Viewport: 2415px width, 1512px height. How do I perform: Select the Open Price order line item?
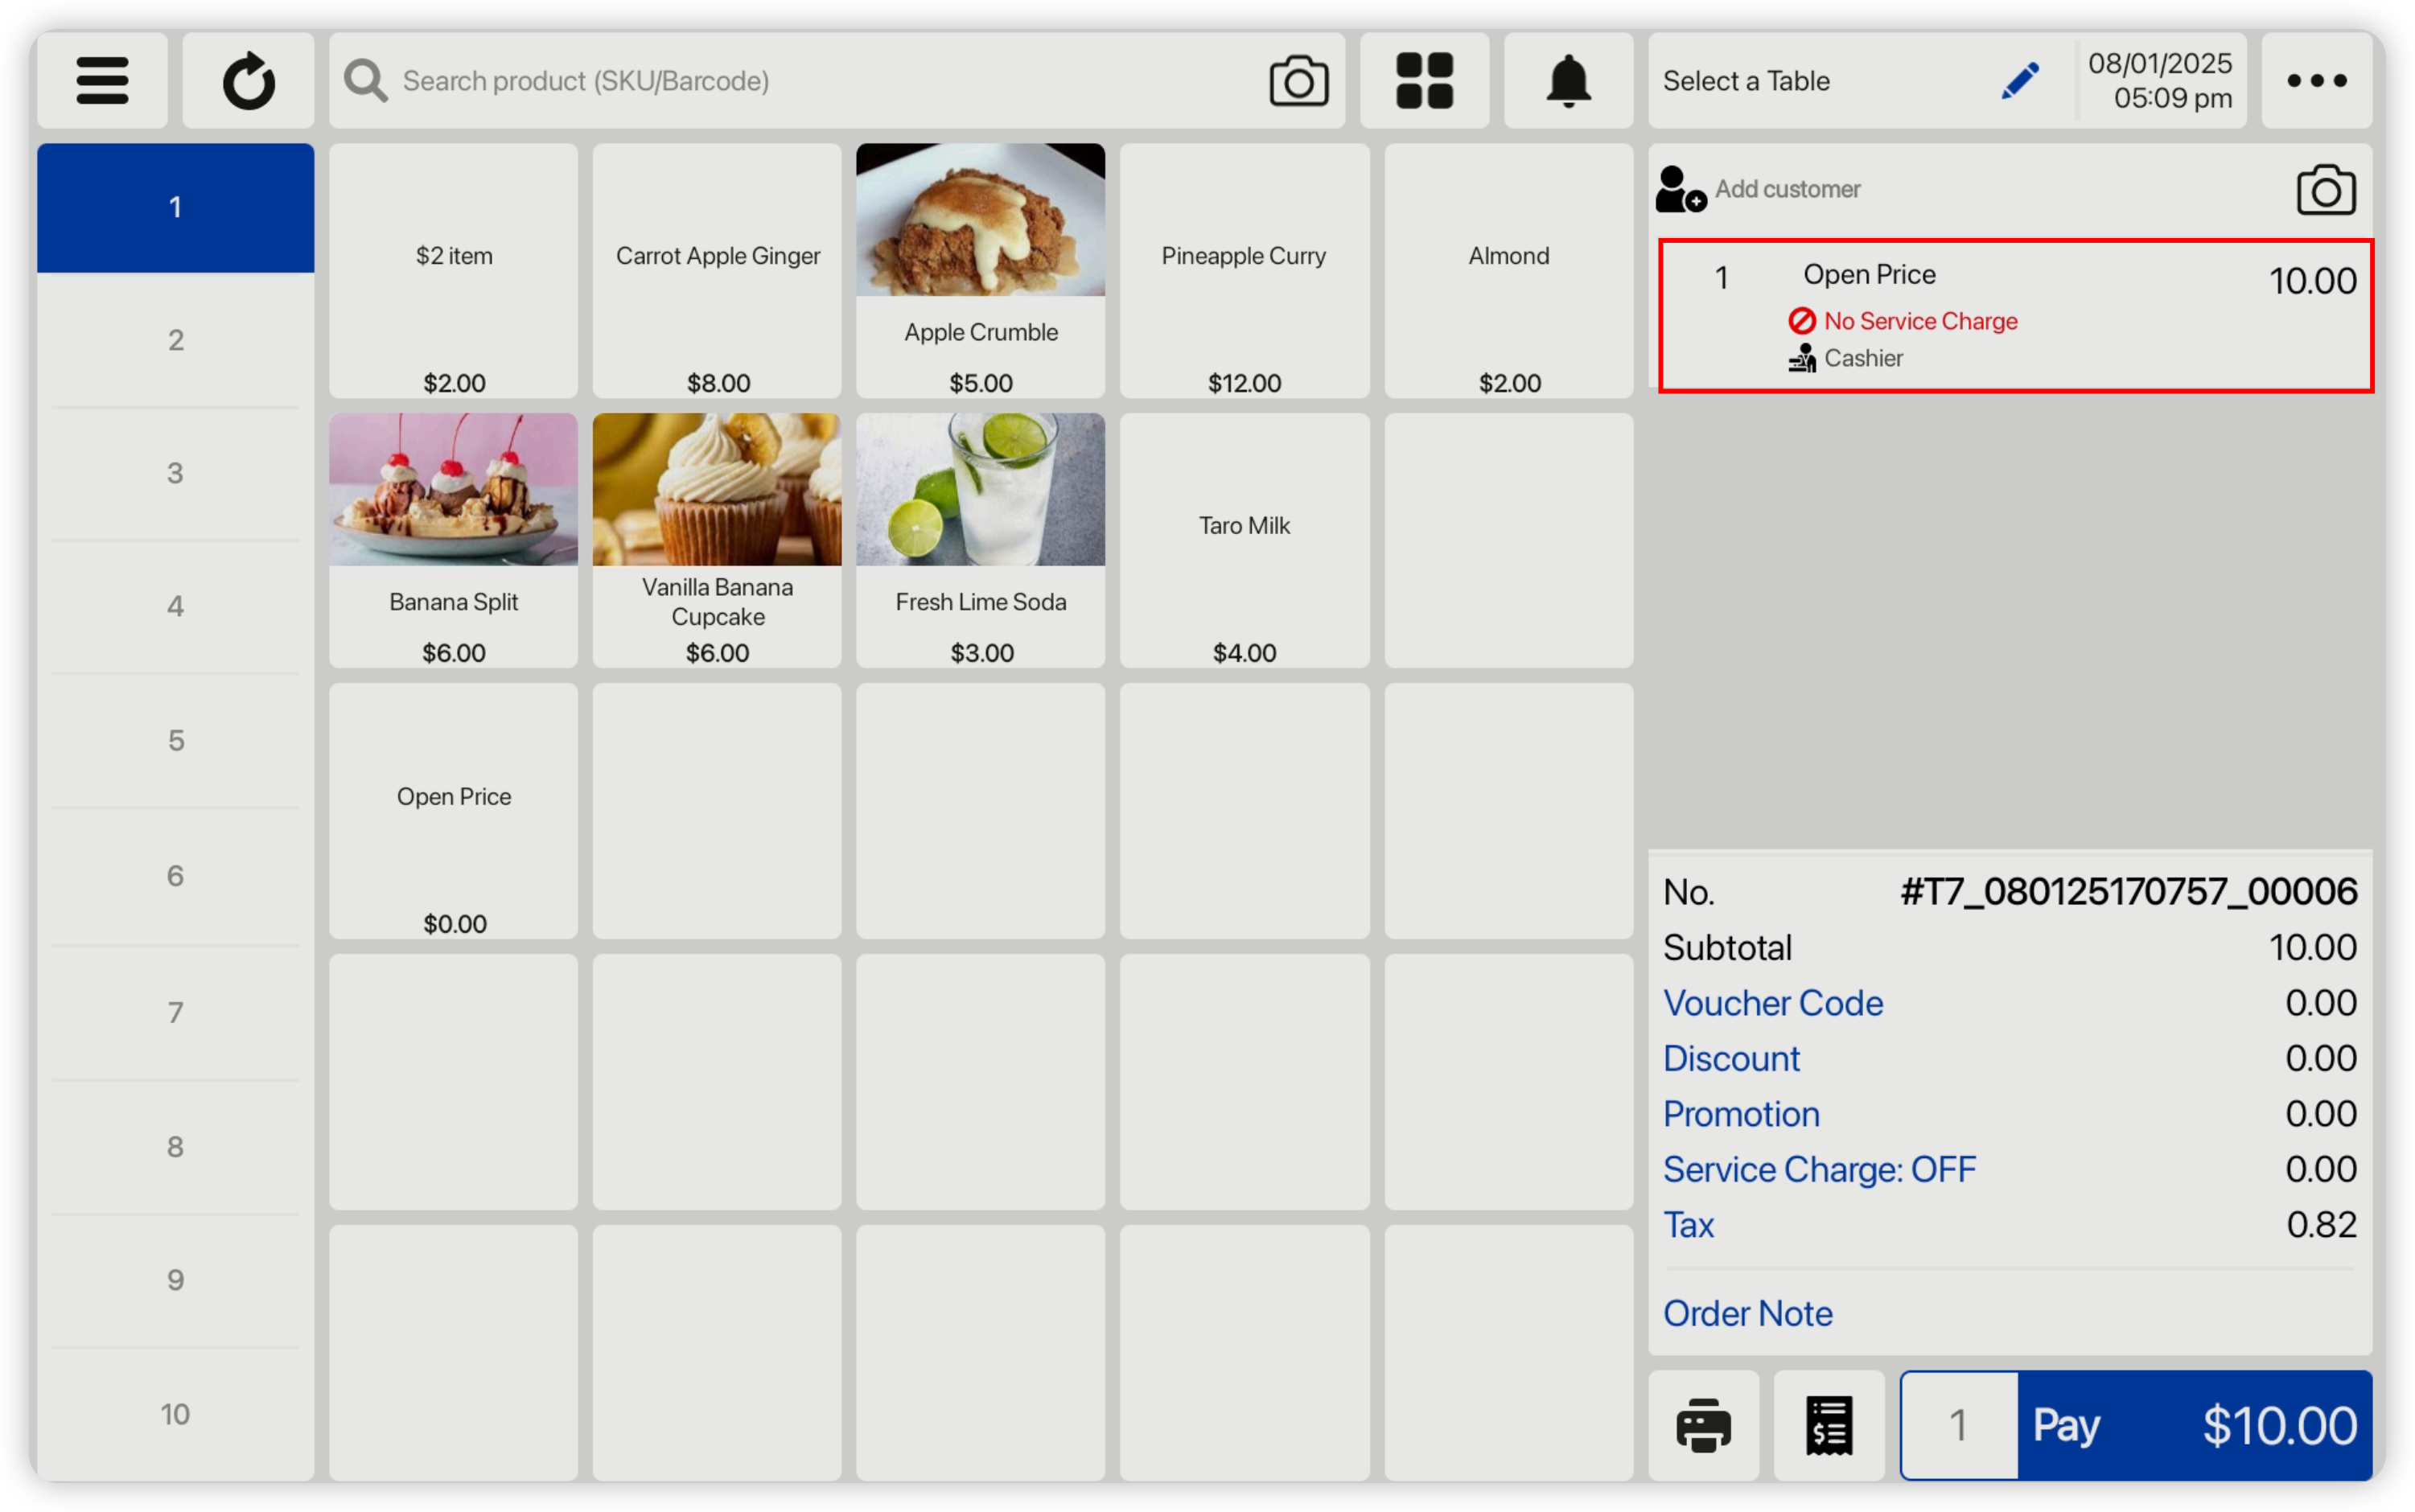tap(2015, 315)
